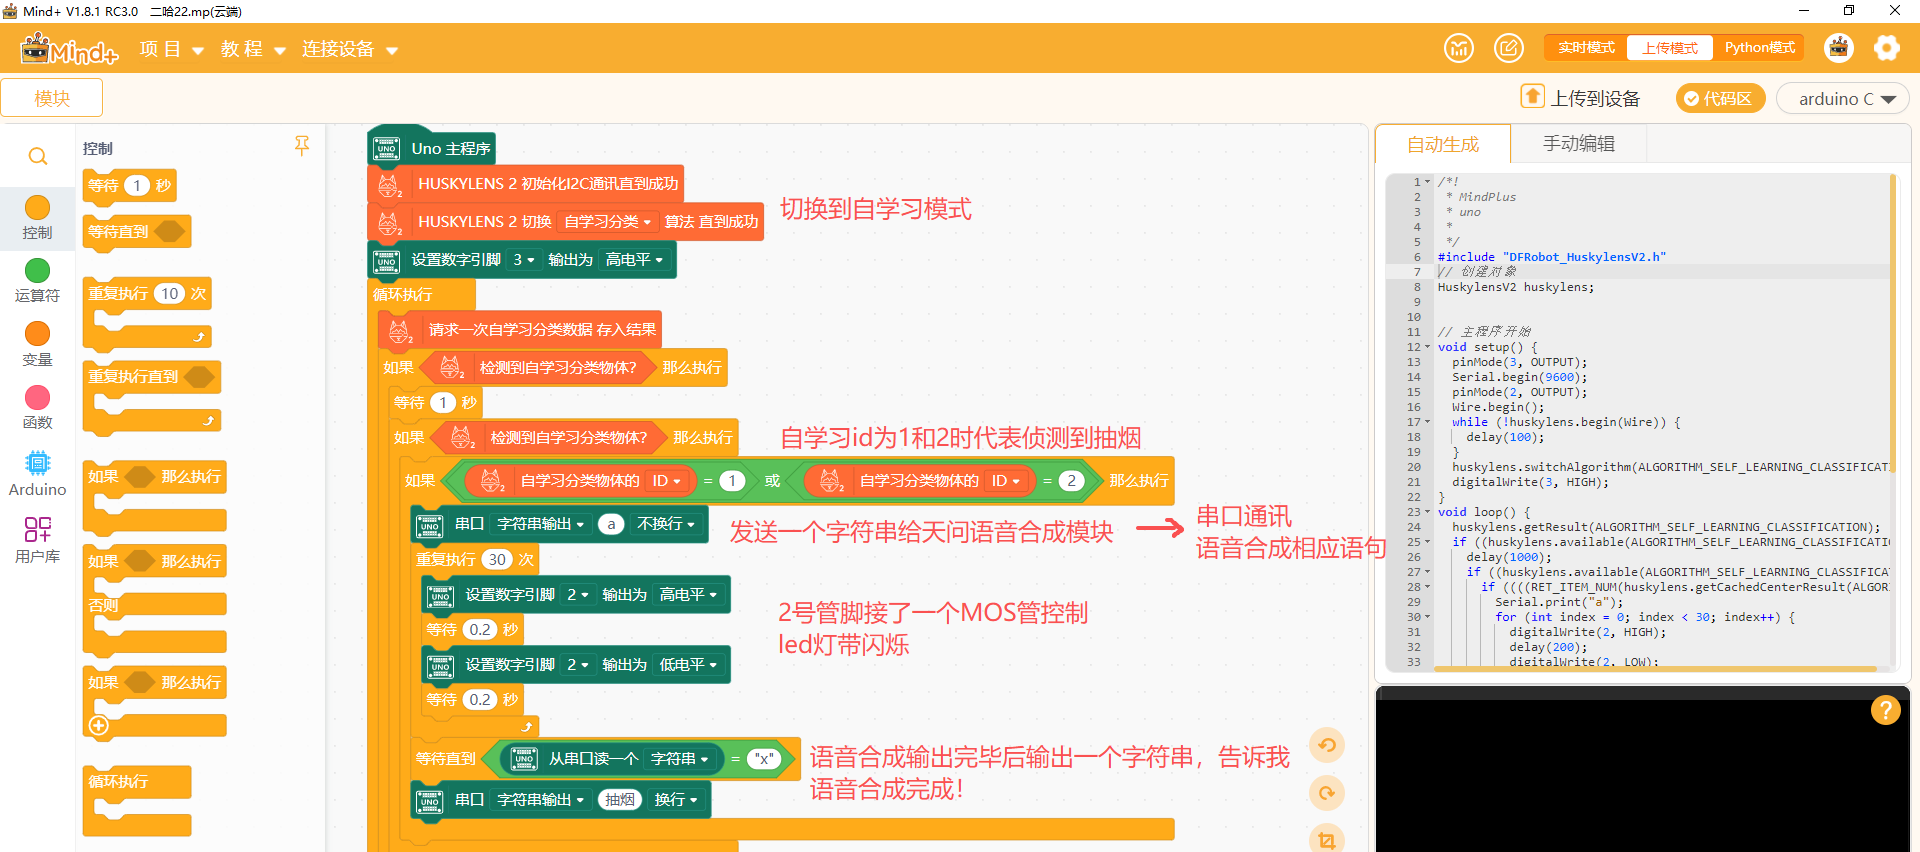Select the 控制 category orange circle
This screenshot has width=1920, height=852.
point(37,207)
